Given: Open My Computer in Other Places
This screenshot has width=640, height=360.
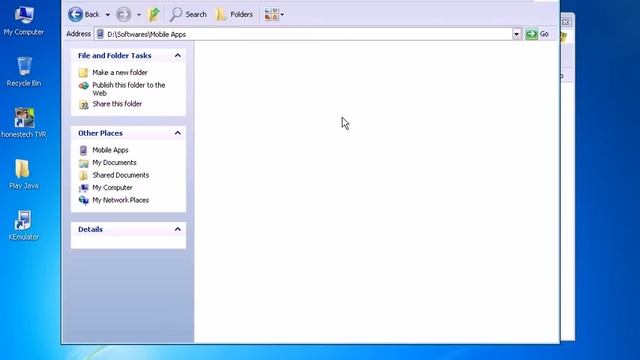Looking at the screenshot, I should click(x=112, y=188).
